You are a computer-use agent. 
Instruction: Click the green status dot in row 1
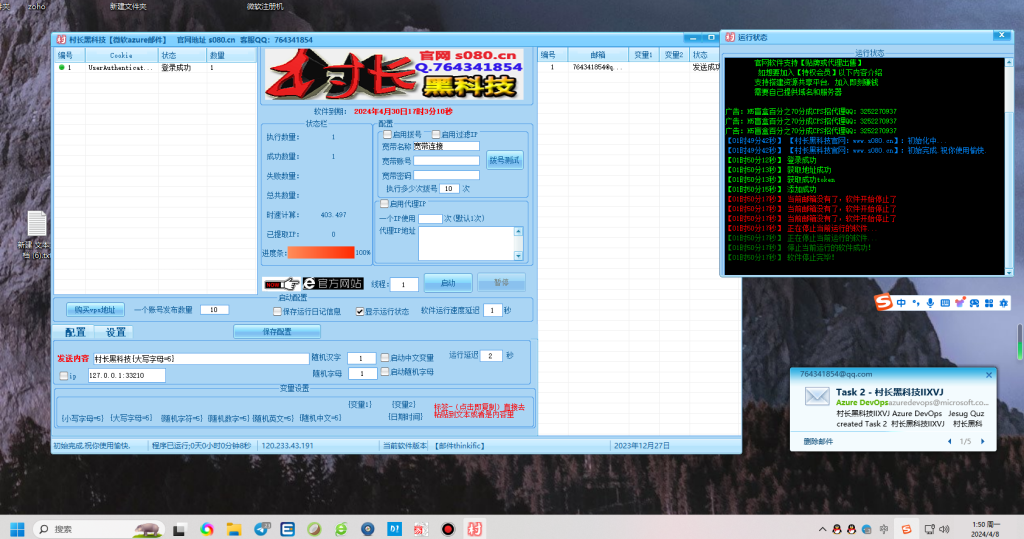[x=61, y=67]
